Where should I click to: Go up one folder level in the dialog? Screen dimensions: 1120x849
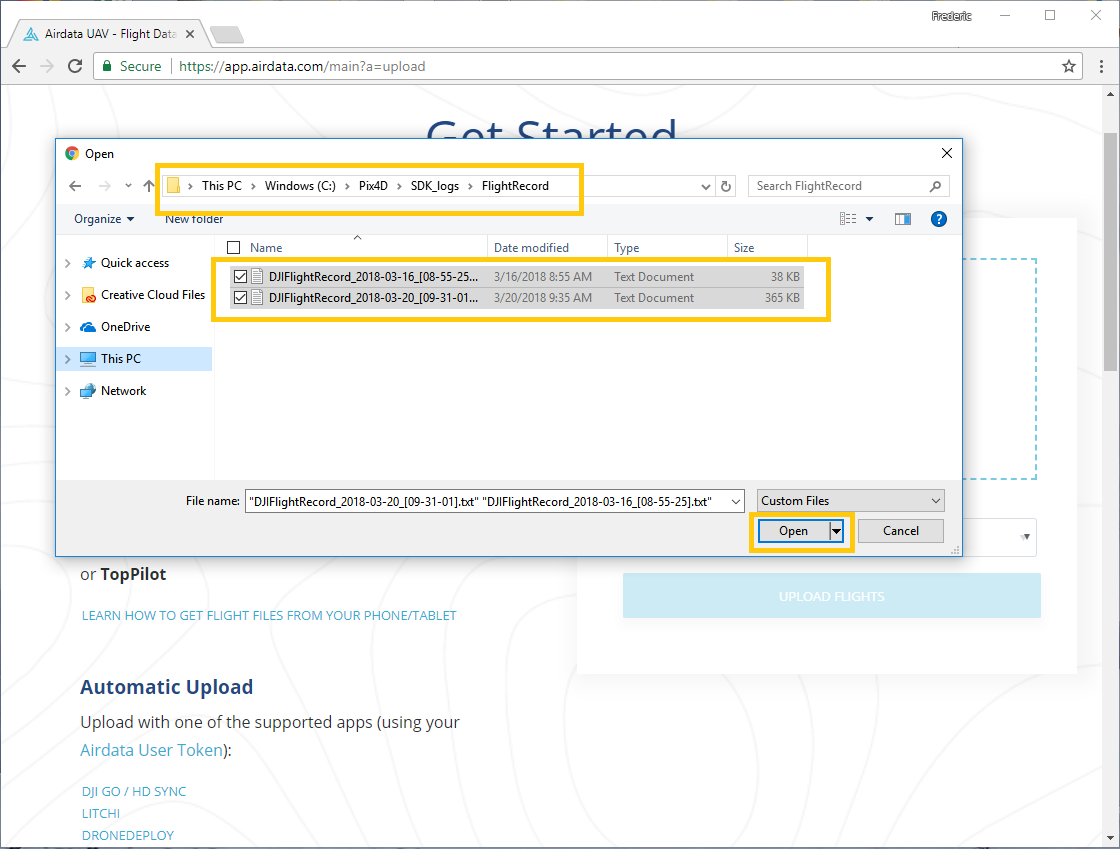(149, 186)
